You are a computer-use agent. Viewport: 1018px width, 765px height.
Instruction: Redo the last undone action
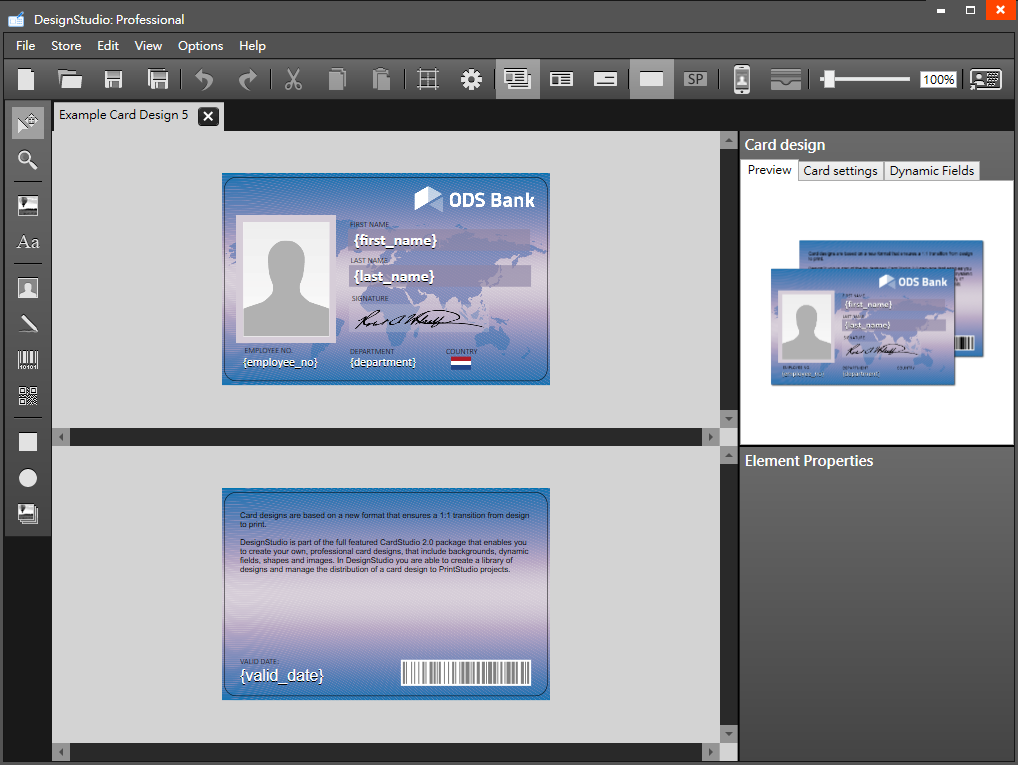pos(248,79)
